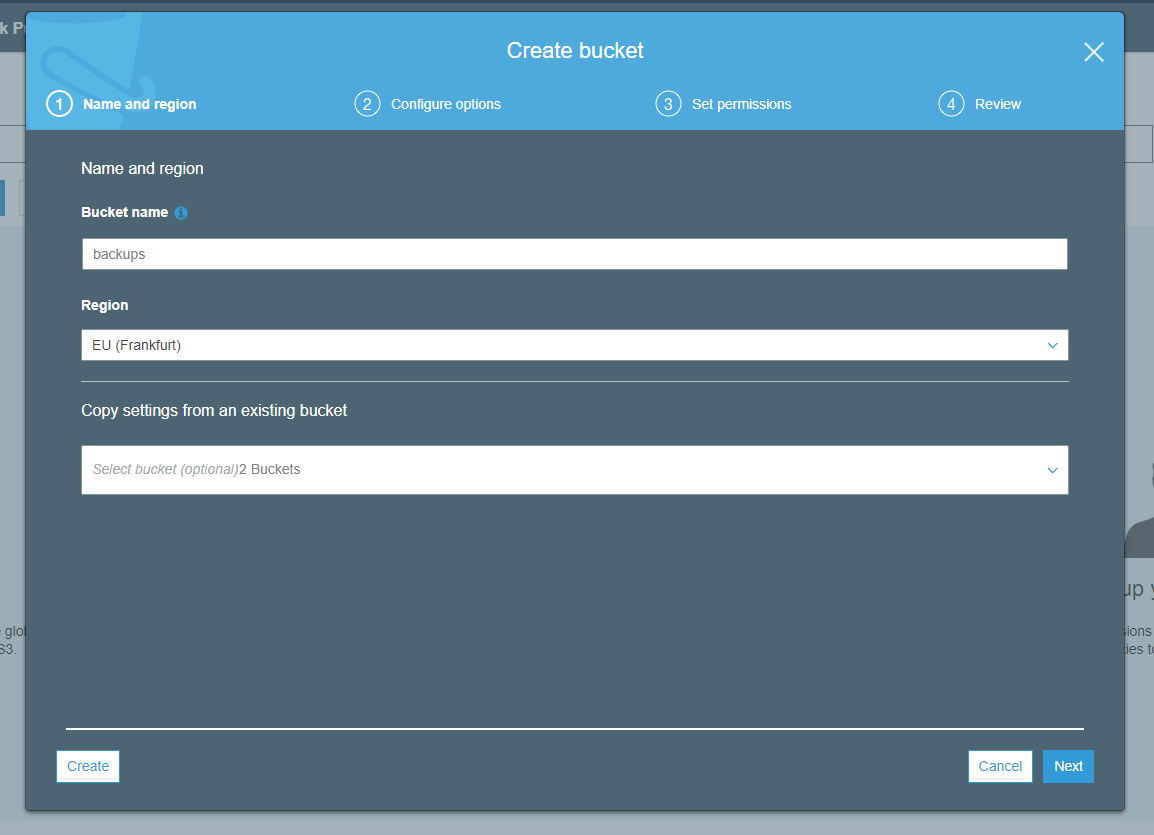Screen dimensions: 1154x835
Task: Select step 3 circle icon
Action: 668,104
